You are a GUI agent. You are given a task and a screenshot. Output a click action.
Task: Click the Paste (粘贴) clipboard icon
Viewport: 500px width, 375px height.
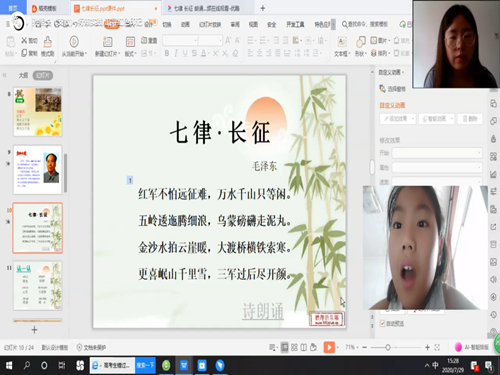pyautogui.click(x=11, y=42)
